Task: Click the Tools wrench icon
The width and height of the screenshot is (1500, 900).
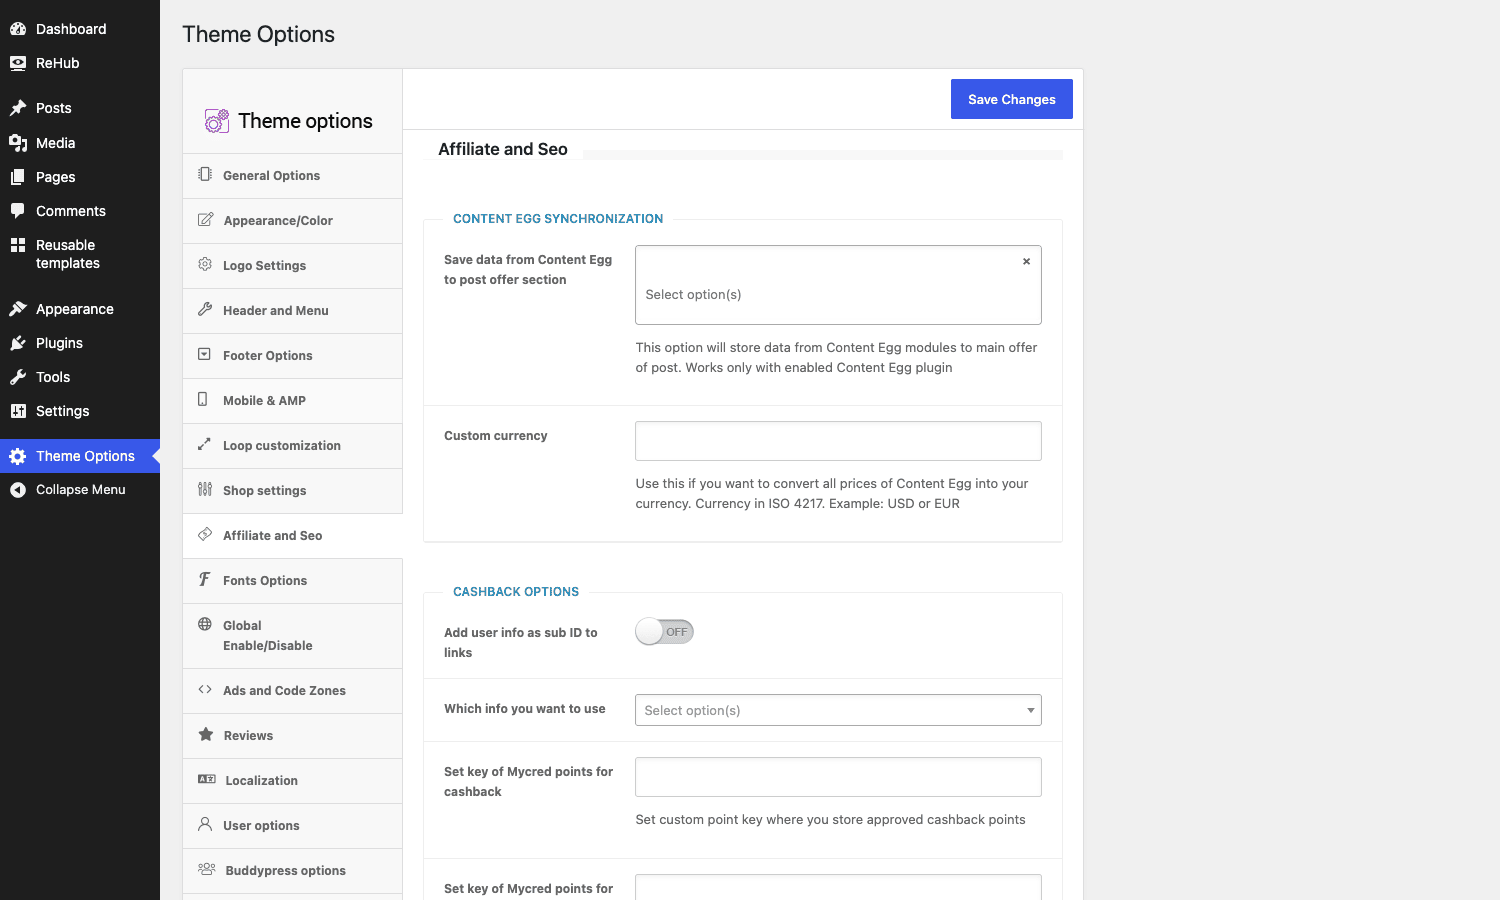Action: pos(18,377)
